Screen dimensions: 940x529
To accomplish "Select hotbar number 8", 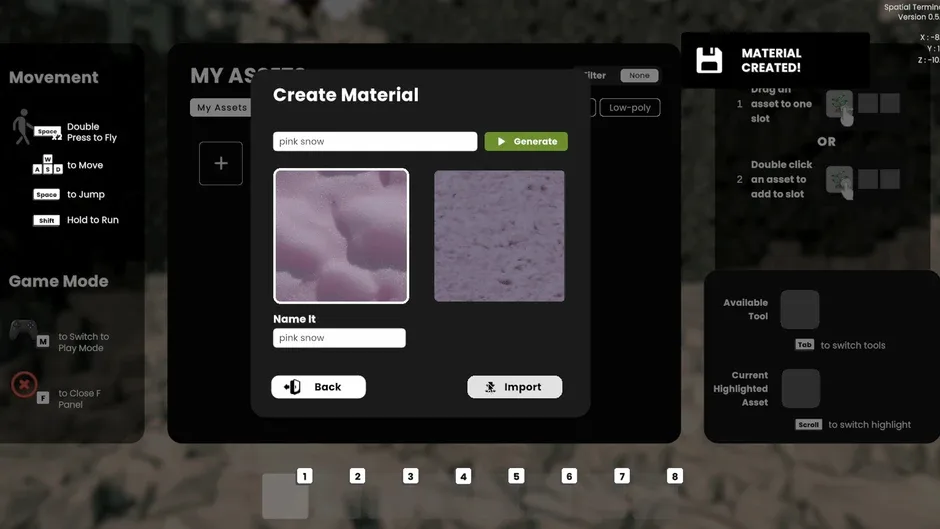I will (674, 476).
